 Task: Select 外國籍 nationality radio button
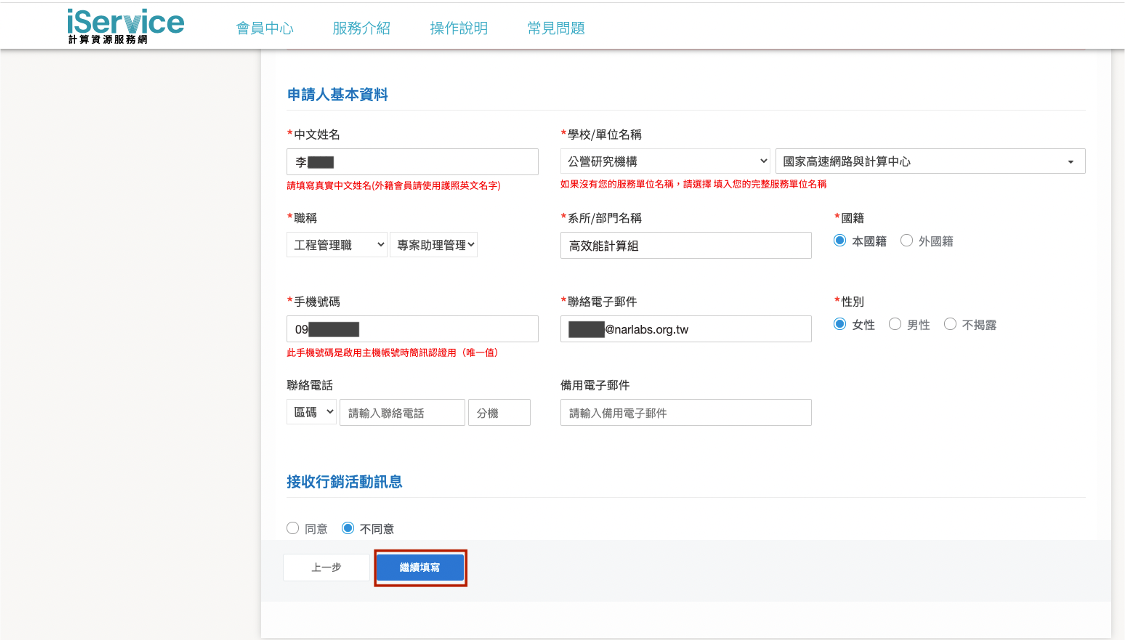coord(907,241)
